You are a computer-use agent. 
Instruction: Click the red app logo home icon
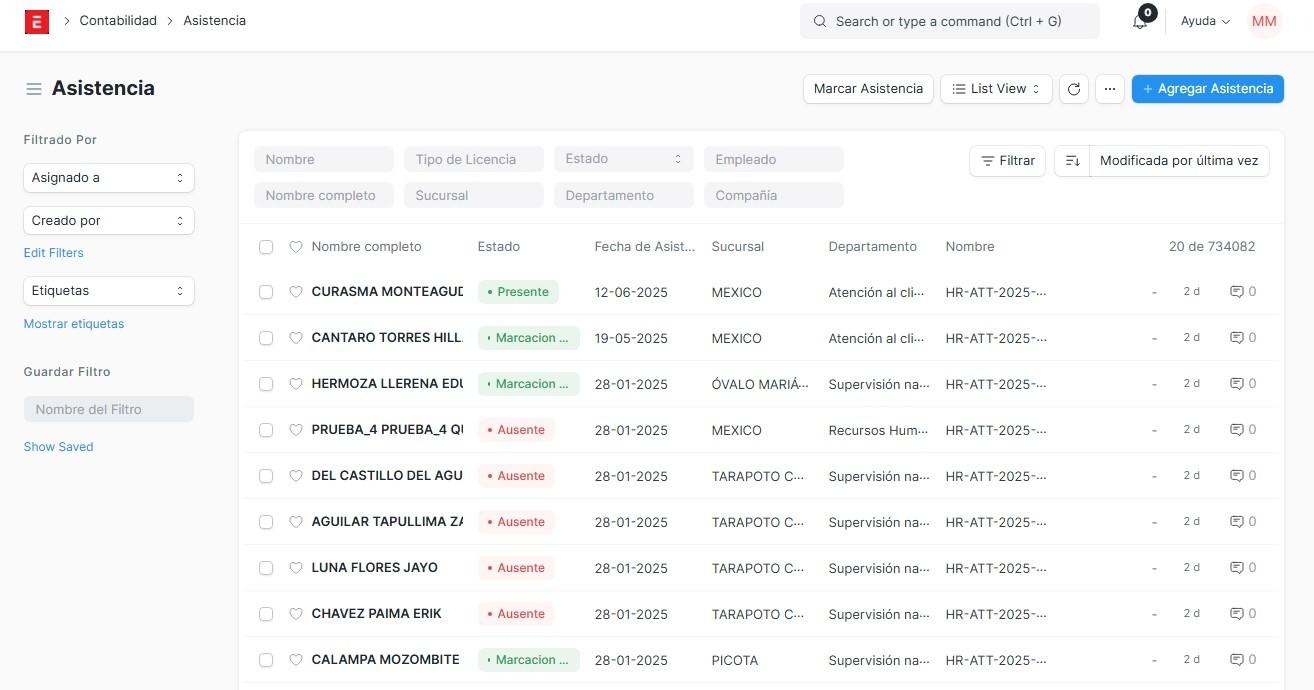(36, 21)
